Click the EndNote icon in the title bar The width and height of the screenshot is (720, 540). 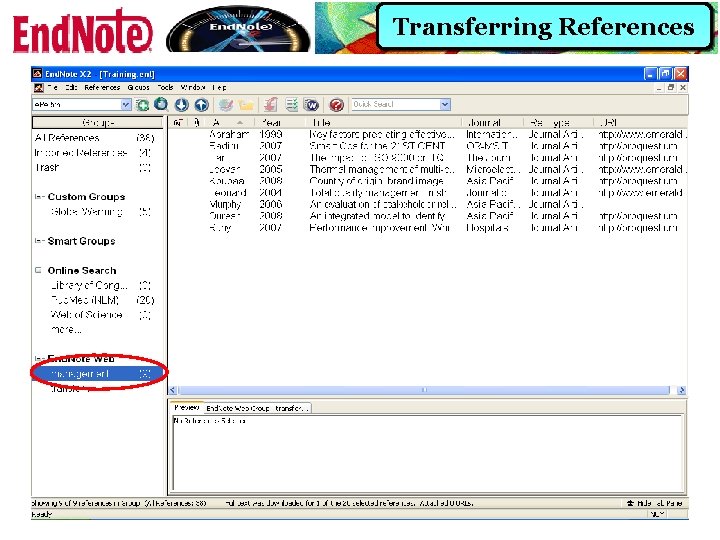37,73
